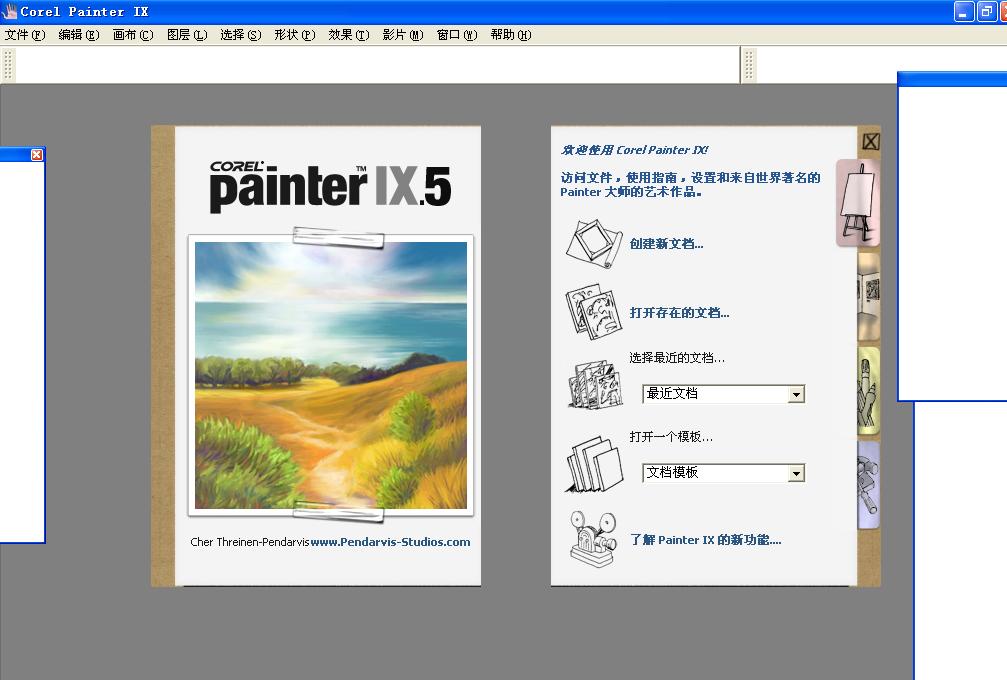Screen dimensions: 1007x680
Task: Click the template boards icon
Action: point(594,464)
